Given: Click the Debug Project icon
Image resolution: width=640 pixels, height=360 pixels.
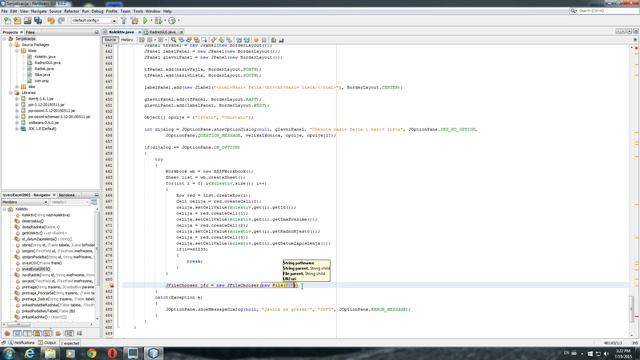Looking at the screenshot, I should click(x=158, y=20).
